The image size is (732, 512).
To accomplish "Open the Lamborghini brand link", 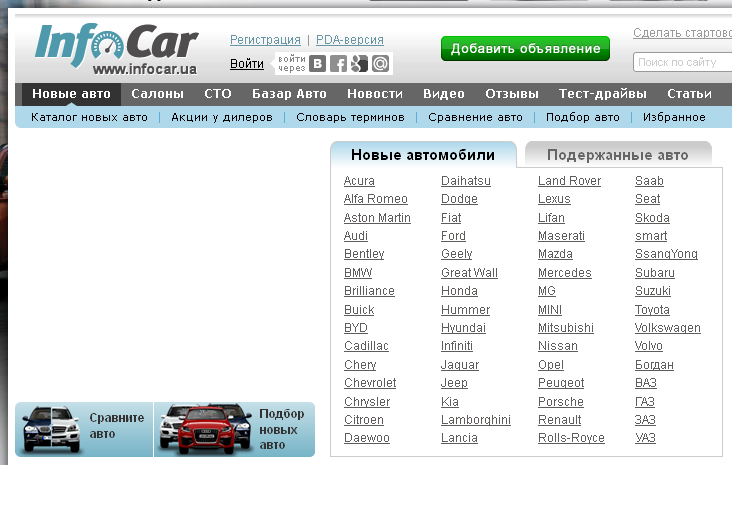I will coord(476,420).
